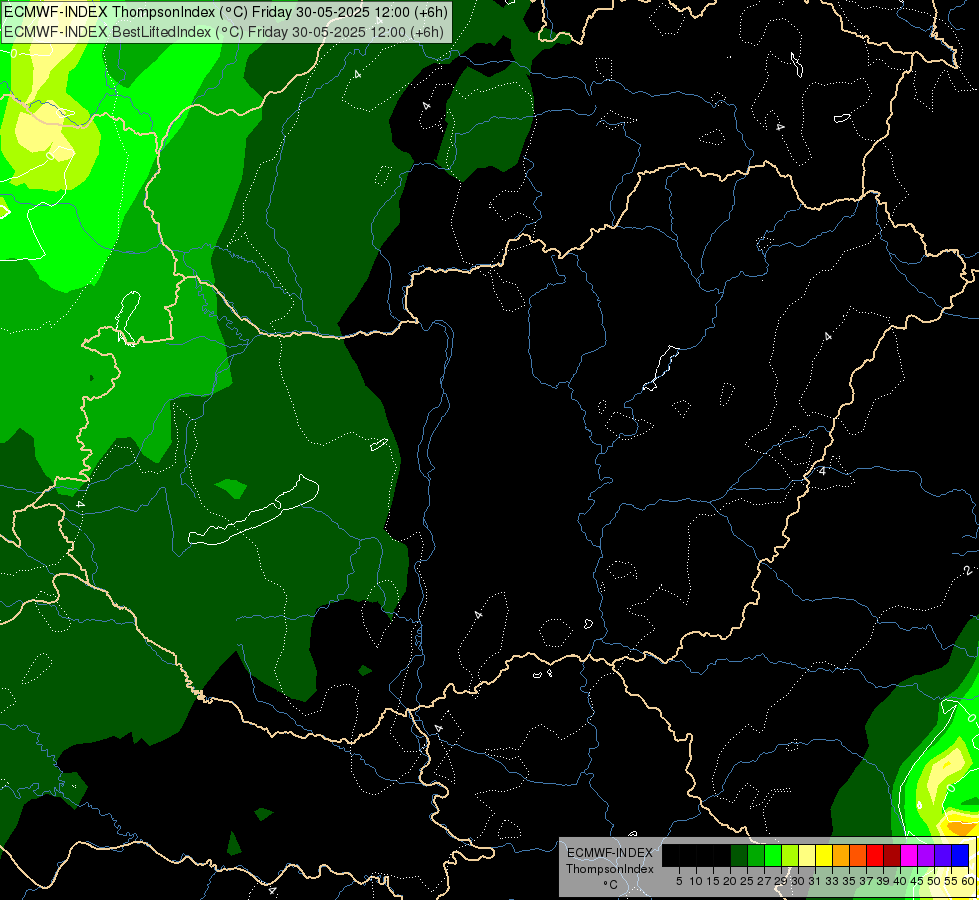Click the BestLiftedIndex title line at top
The width and height of the screenshot is (979, 900).
[x=224, y=32]
